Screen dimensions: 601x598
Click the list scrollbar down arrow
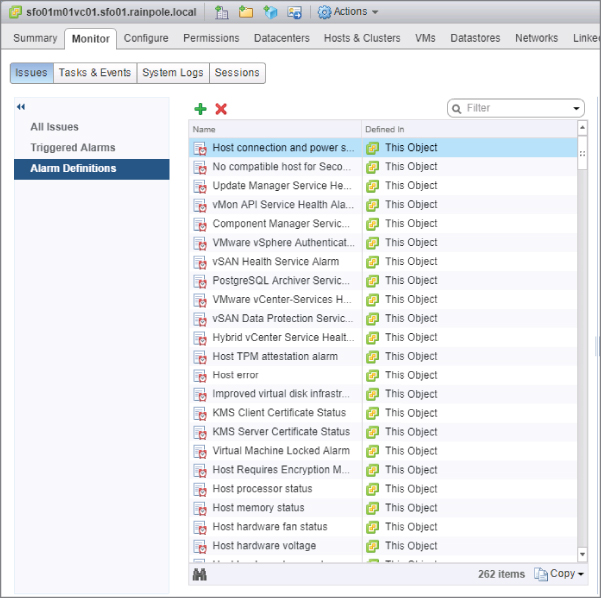tap(583, 554)
